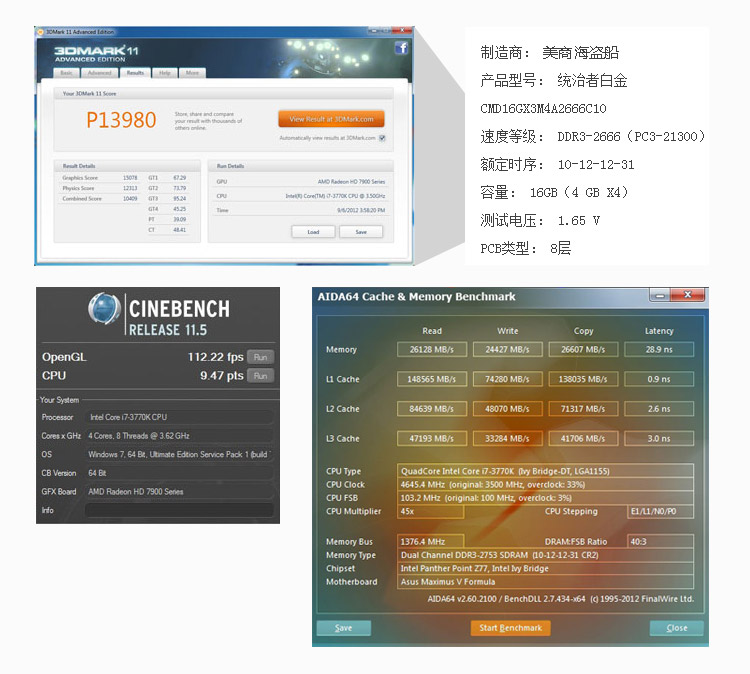Click View Result at 3DMark.com button

click(331, 119)
